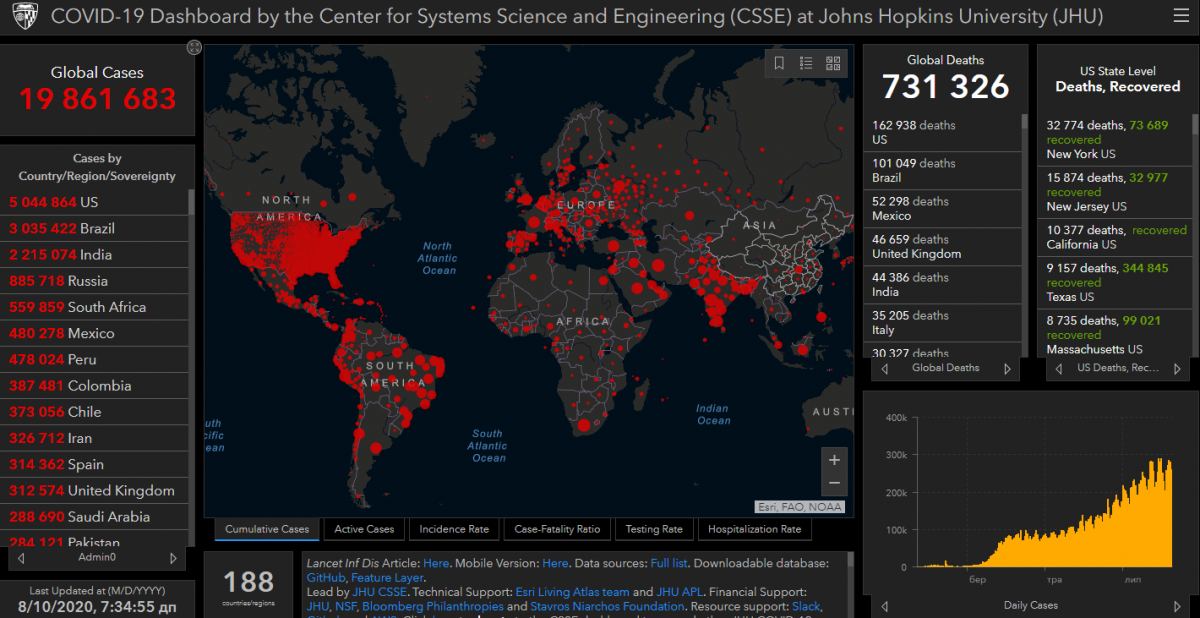This screenshot has height=618, width=1200.
Task: Switch to Testing Rate tab
Action: (654, 529)
